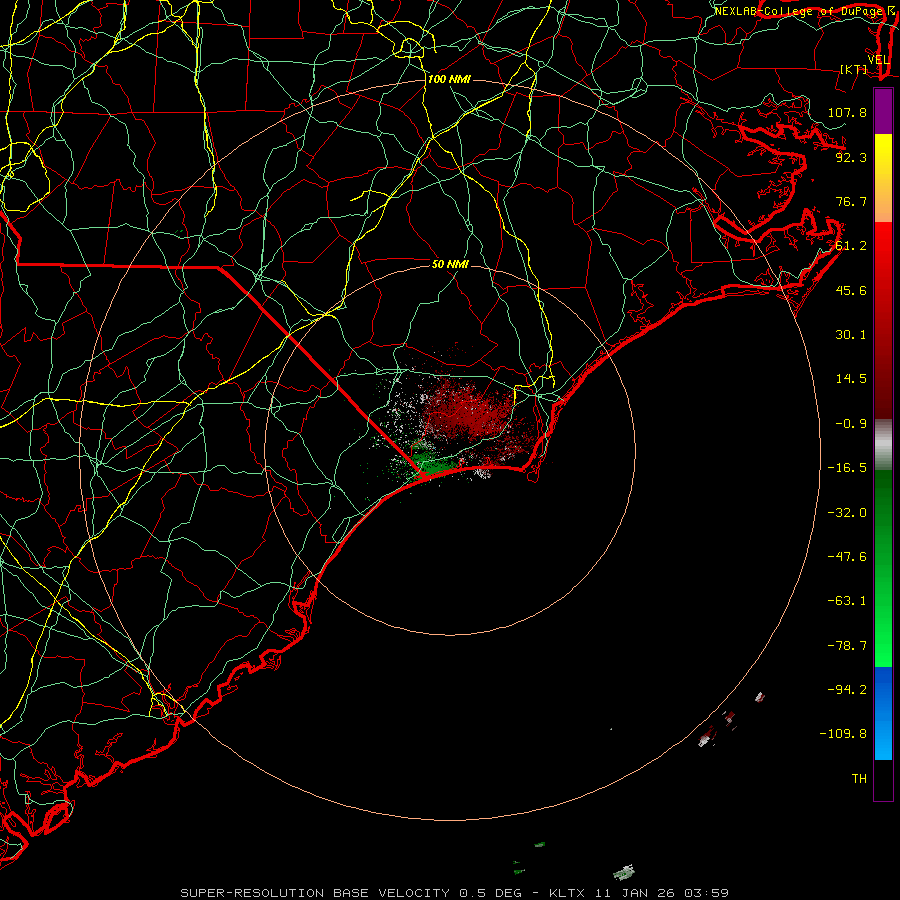Select the -94.2 legend value

pos(847,690)
